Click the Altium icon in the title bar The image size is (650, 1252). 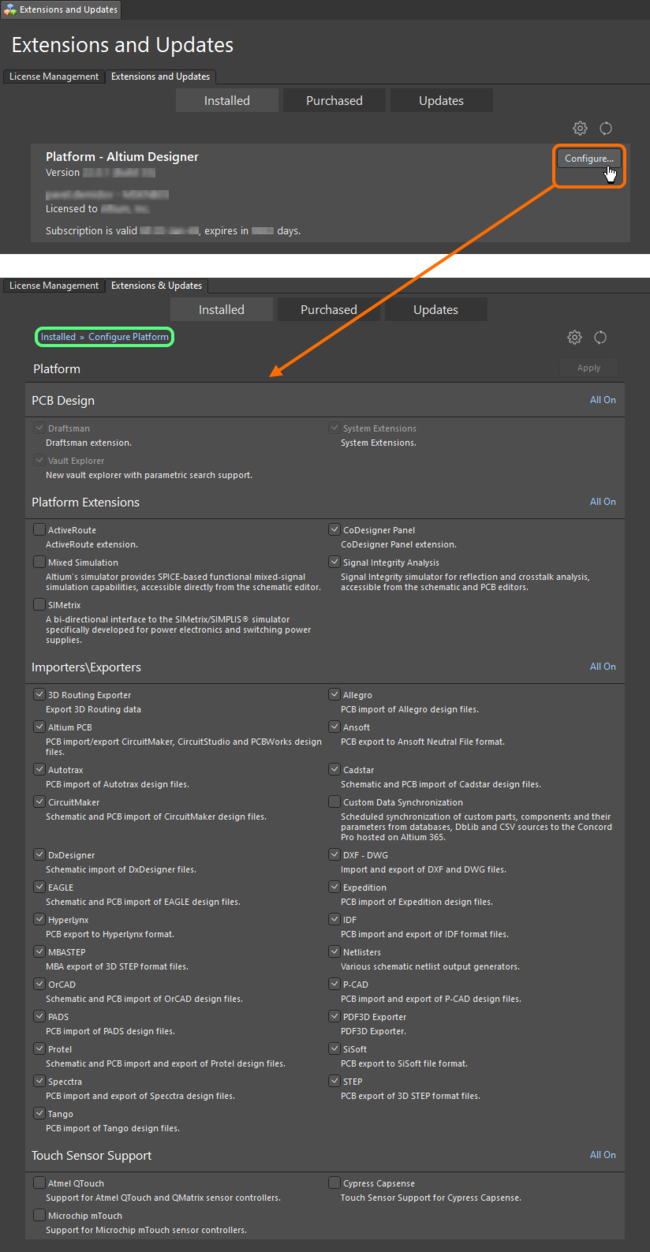click(x=8, y=10)
